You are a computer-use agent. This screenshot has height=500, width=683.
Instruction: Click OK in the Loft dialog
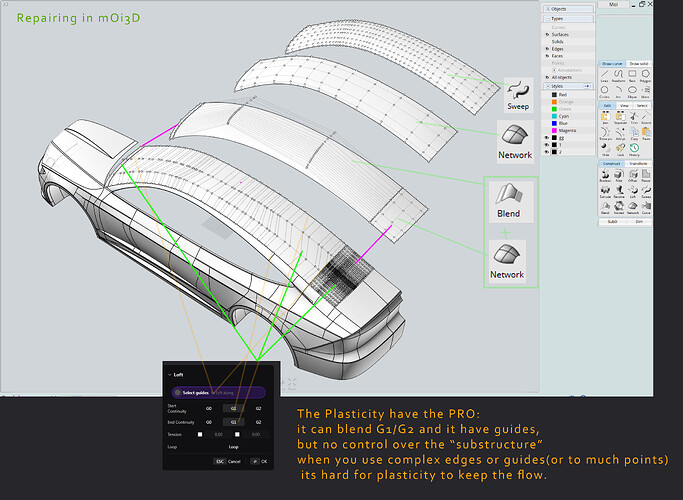(259, 461)
